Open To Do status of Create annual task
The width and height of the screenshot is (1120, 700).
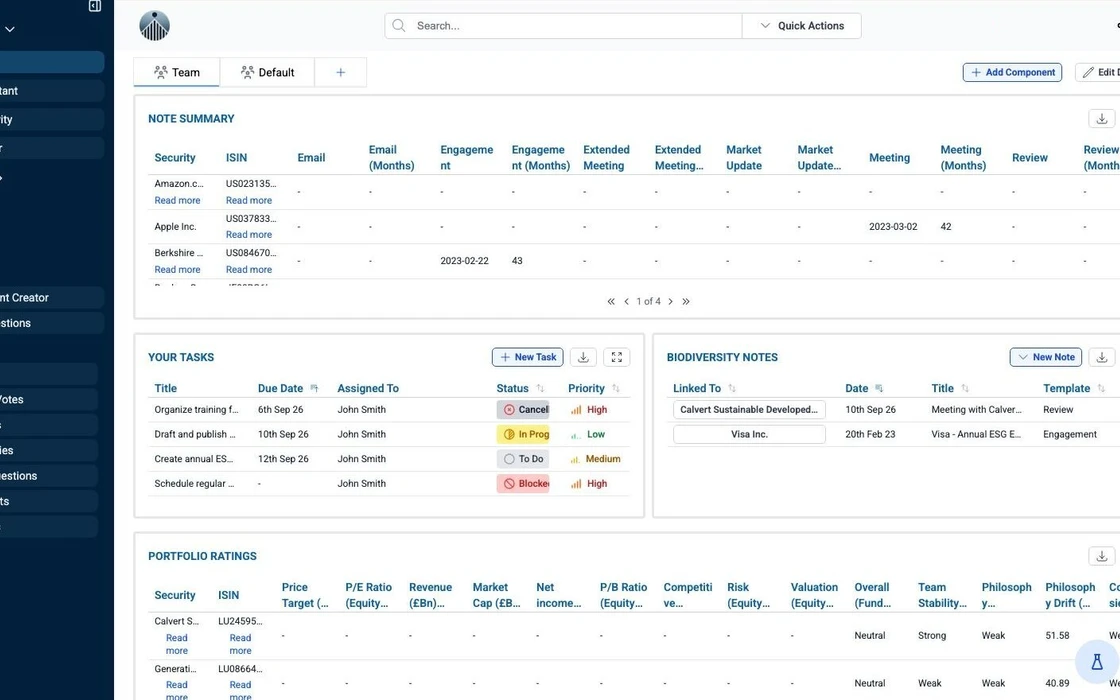coord(523,459)
